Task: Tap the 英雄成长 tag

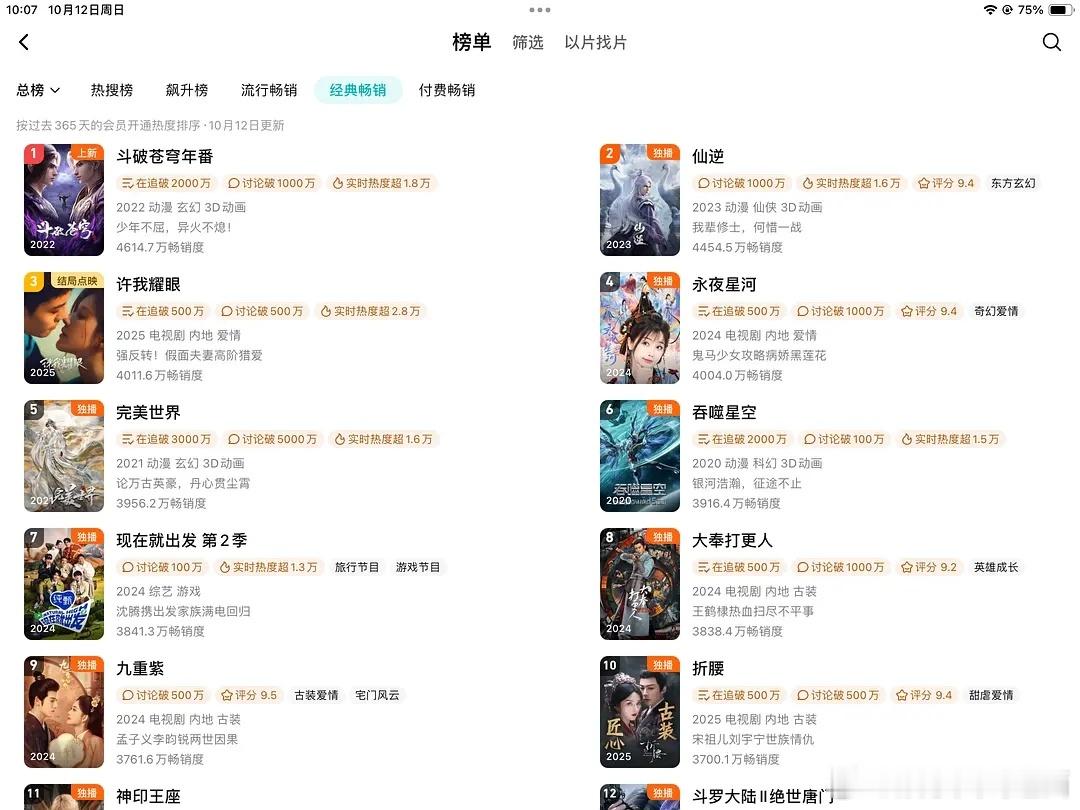Action: (x=996, y=568)
